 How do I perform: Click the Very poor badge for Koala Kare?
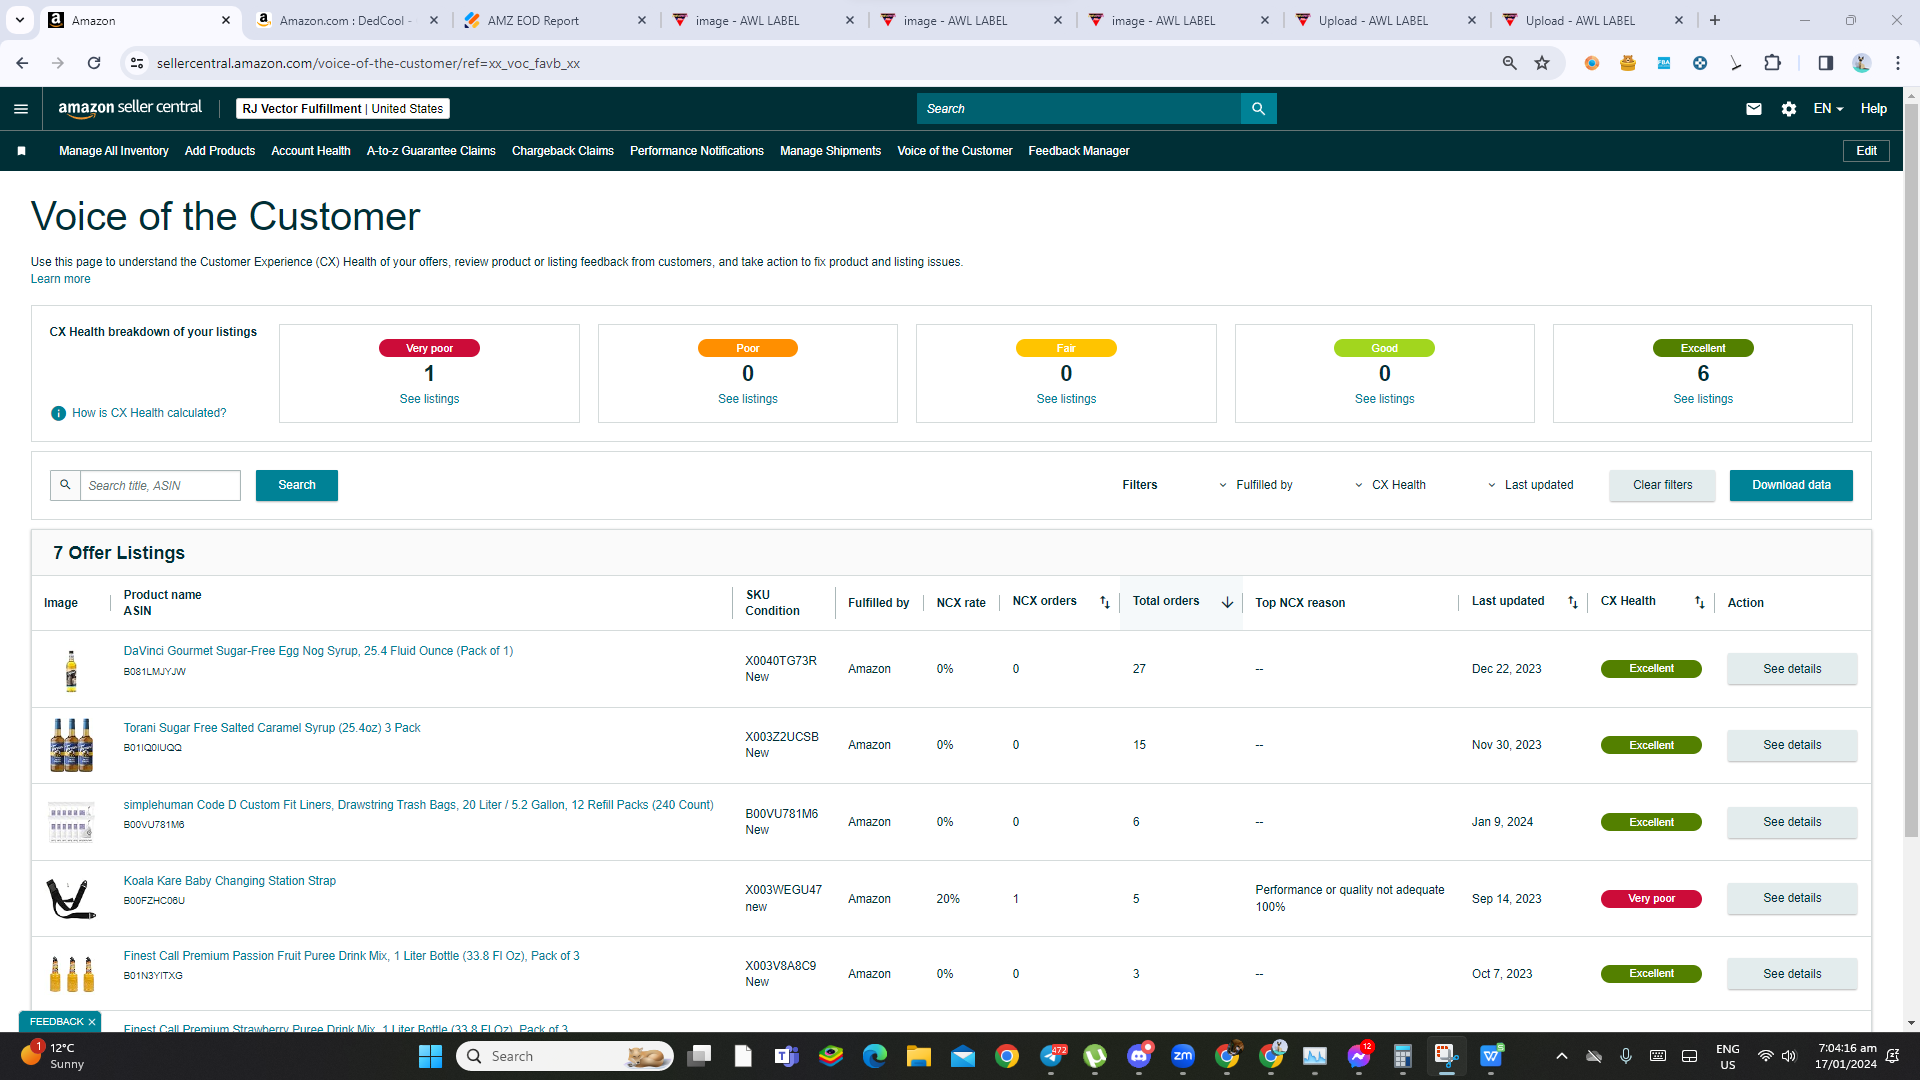tap(1651, 898)
